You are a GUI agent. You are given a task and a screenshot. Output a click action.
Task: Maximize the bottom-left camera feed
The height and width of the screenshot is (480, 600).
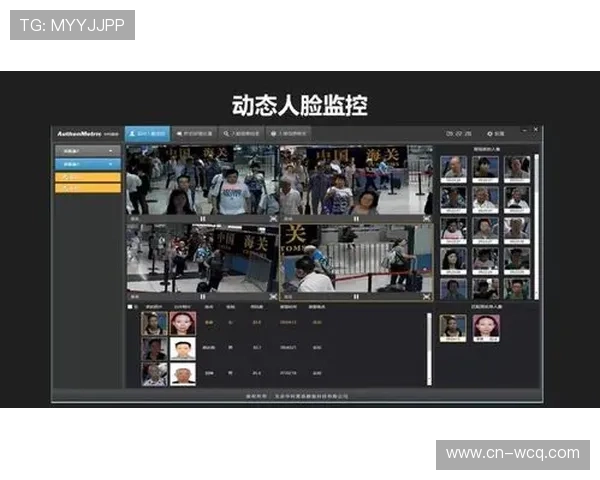[x=273, y=296]
